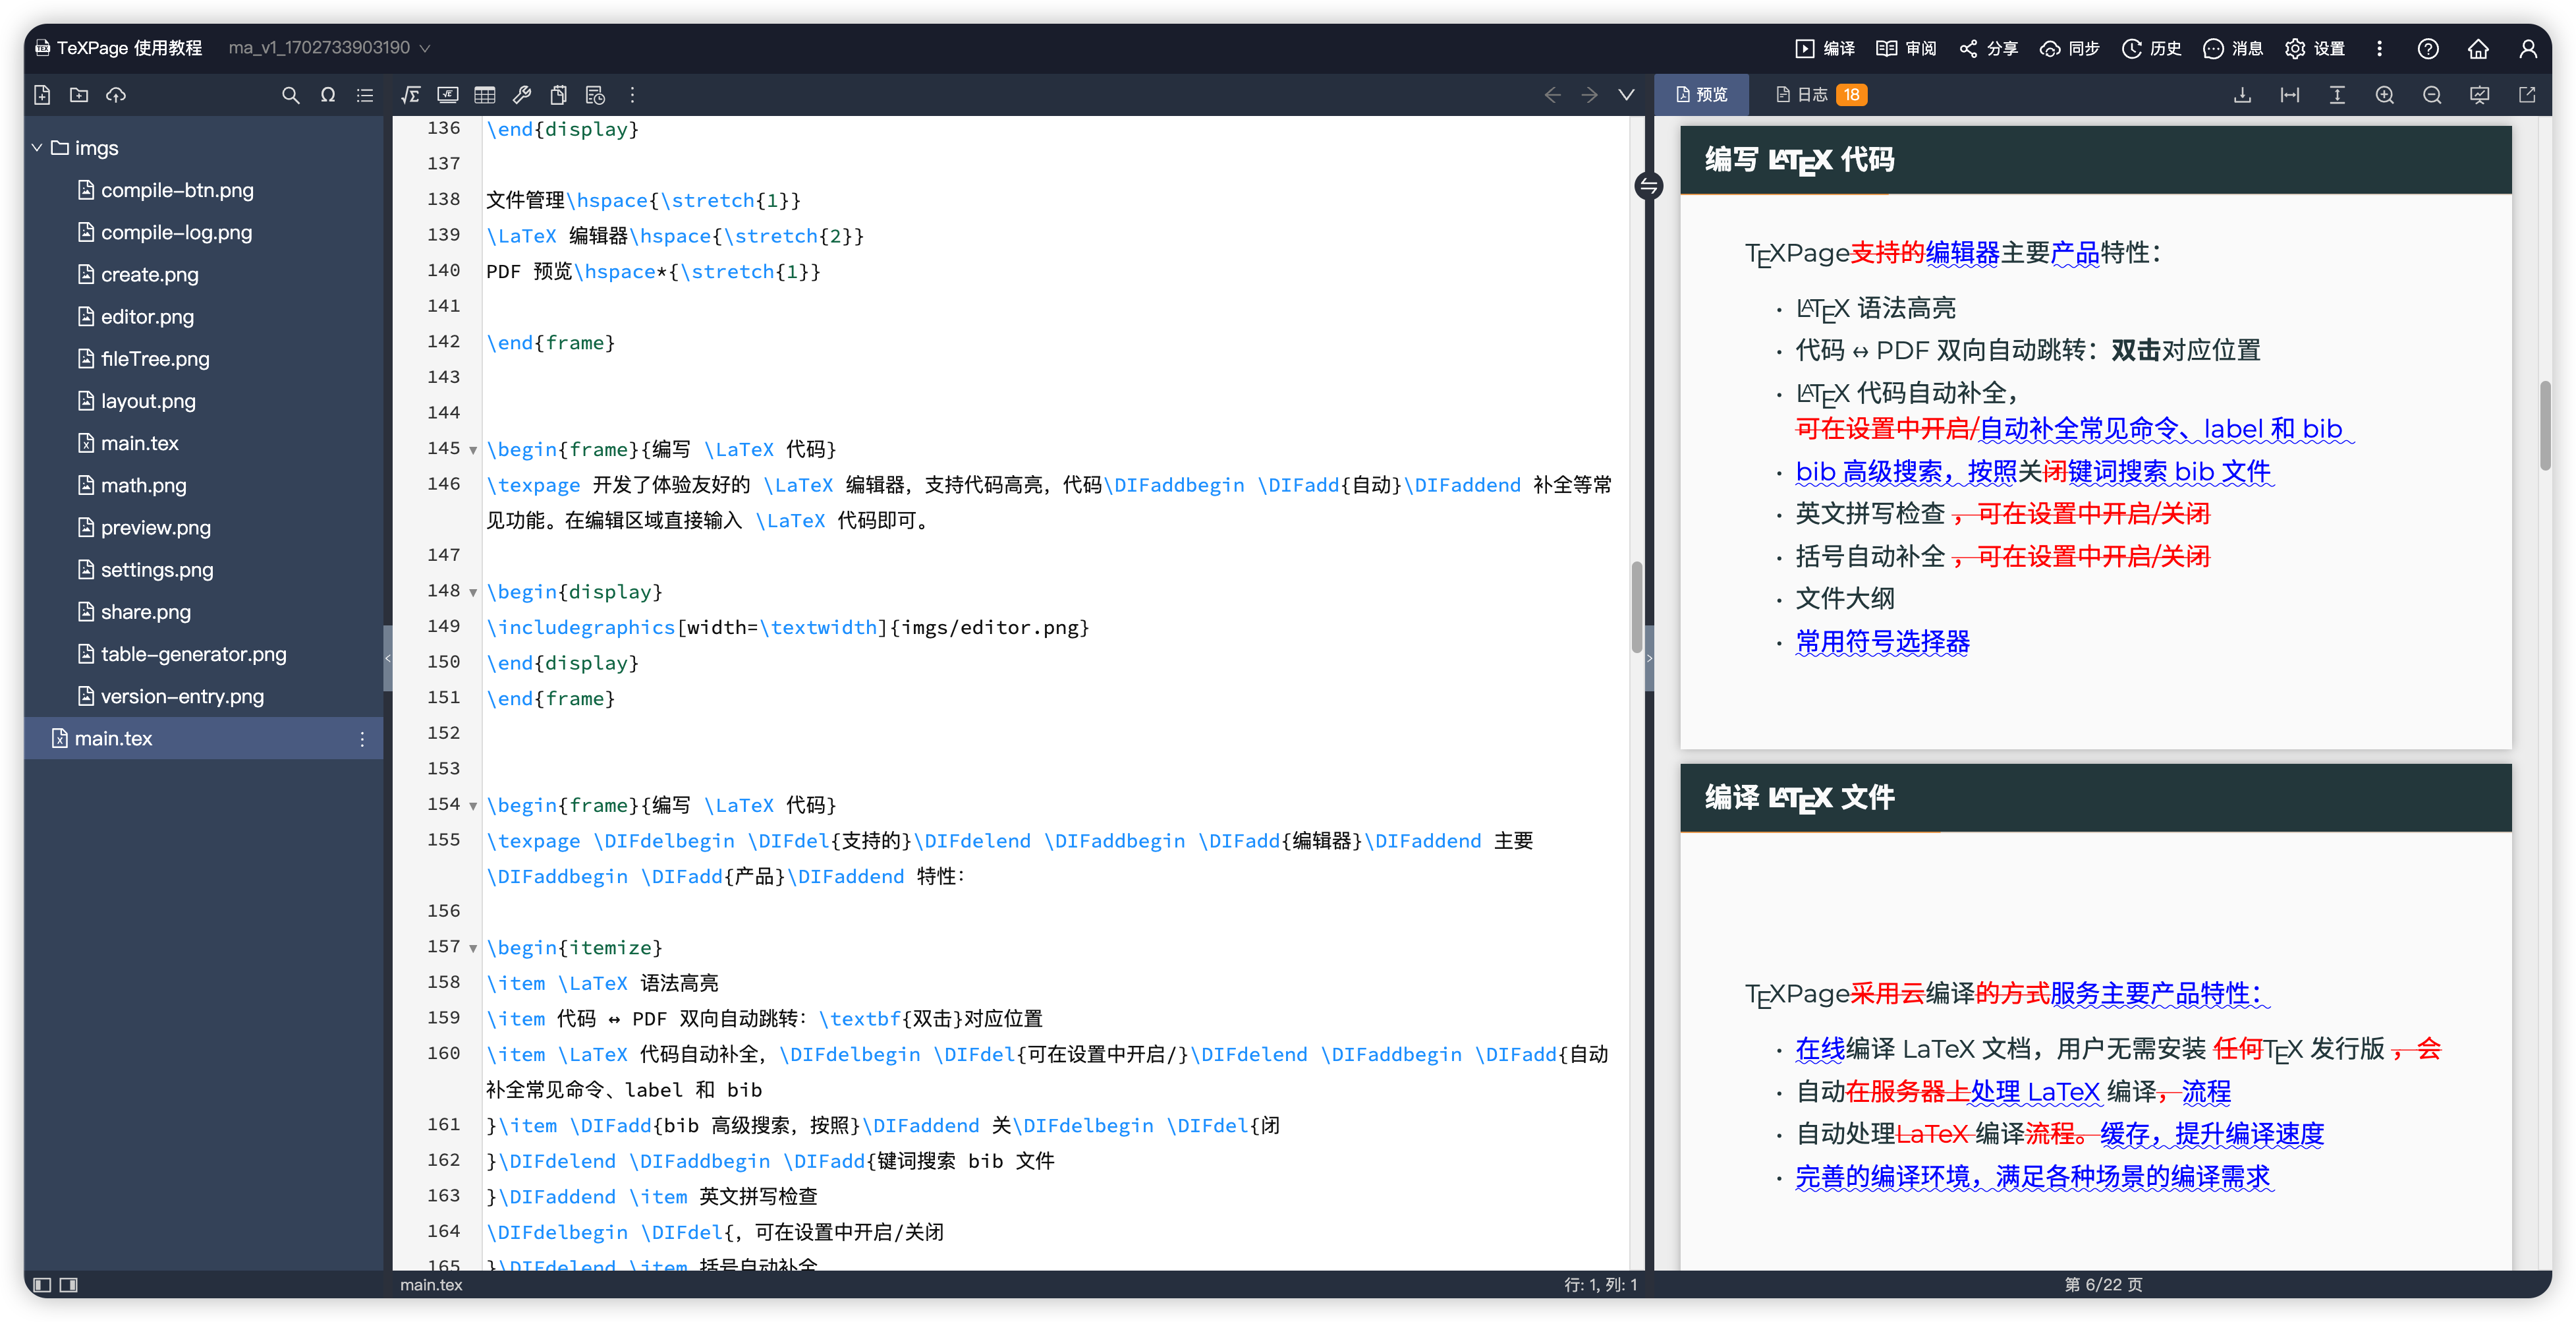Screen dimensions: 2576x1322
Task: Click the 编译 compile button
Action: pyautogui.click(x=1825, y=48)
